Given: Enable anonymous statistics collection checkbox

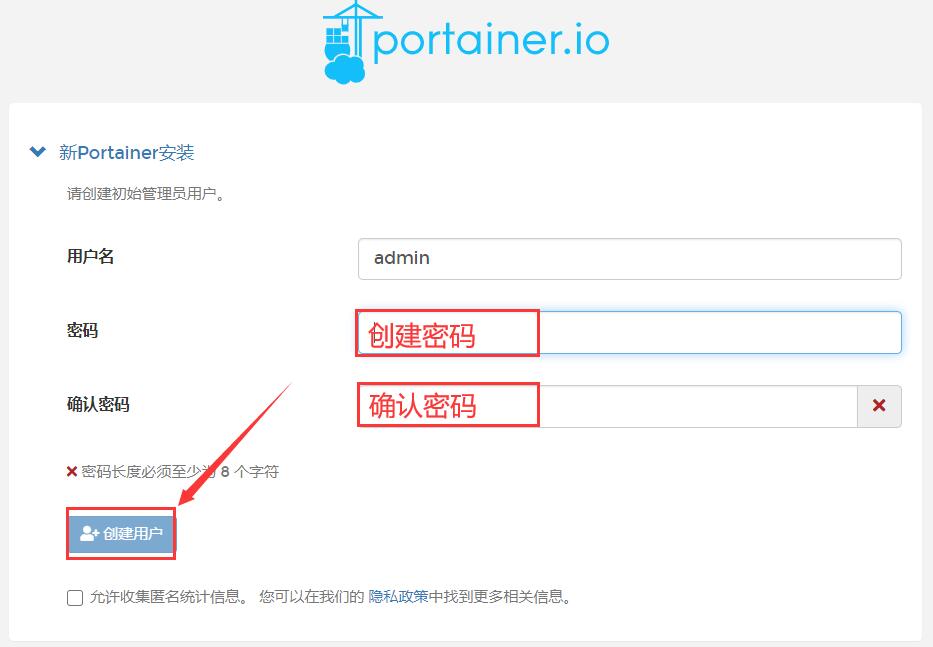Looking at the screenshot, I should coord(75,598).
